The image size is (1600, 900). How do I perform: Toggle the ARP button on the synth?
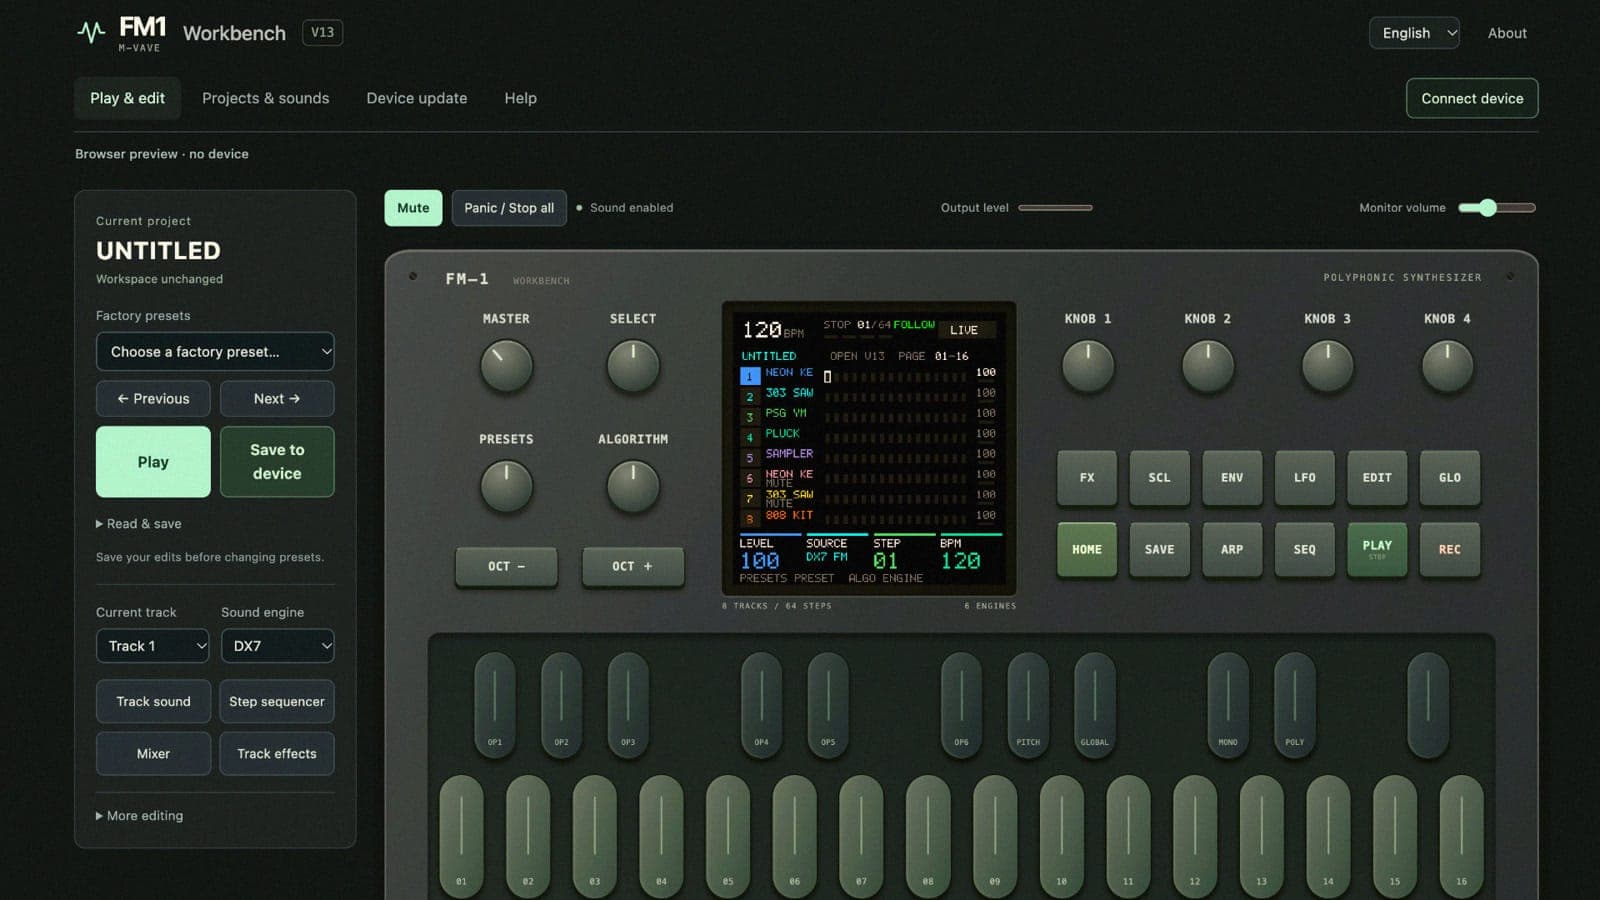[x=1232, y=549]
